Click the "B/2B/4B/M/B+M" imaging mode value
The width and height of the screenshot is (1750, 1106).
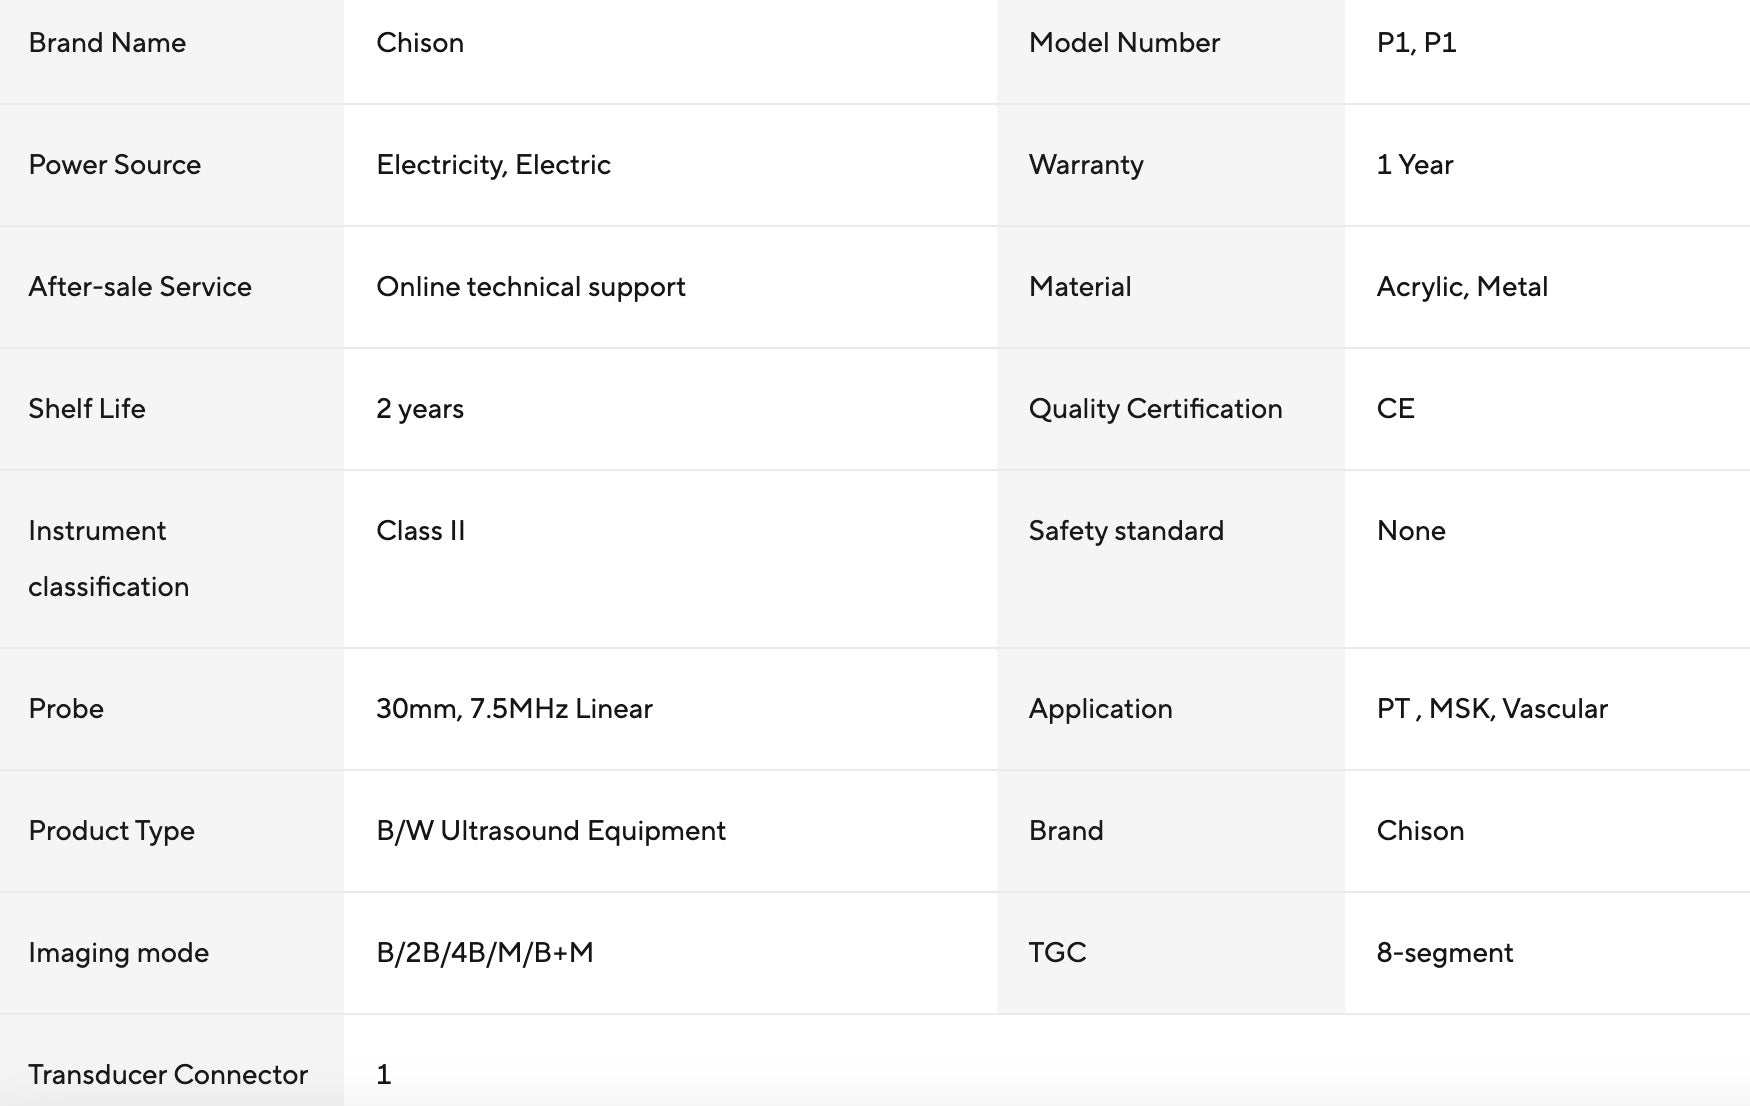coord(484,953)
